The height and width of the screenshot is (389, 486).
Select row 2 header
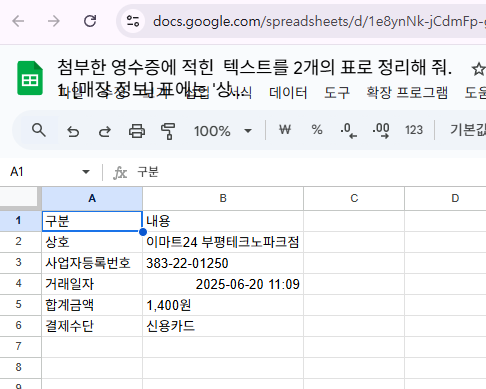click(20, 242)
